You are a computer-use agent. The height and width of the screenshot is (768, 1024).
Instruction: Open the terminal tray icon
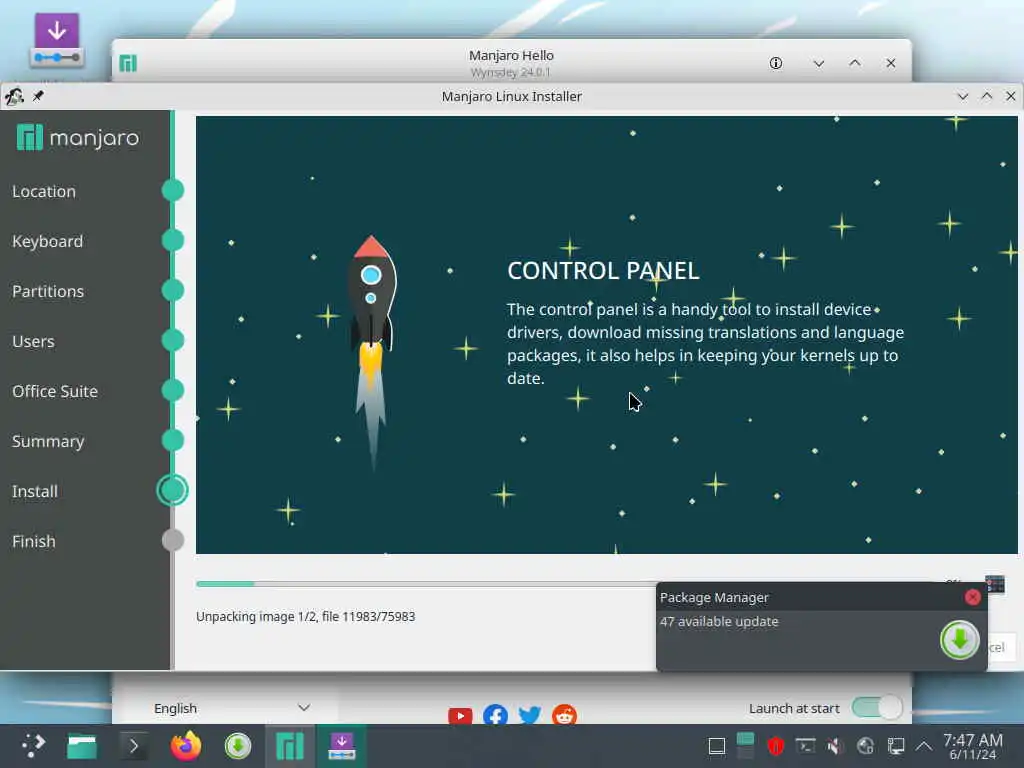pyautogui.click(x=805, y=746)
